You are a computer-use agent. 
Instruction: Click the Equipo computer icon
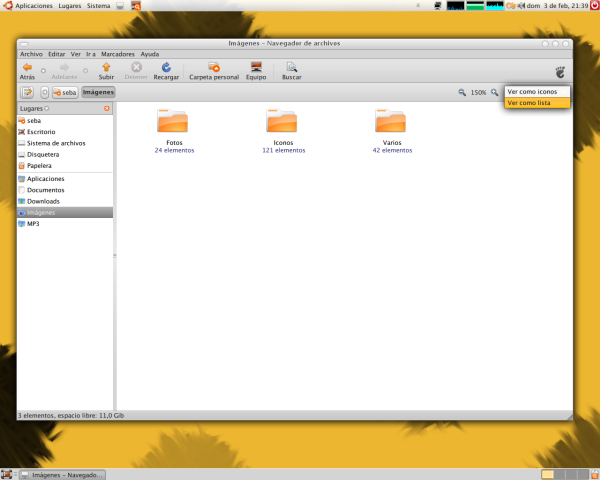click(256, 68)
